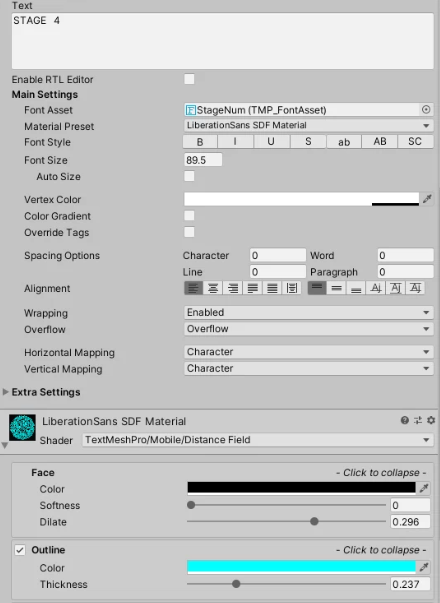This screenshot has height=603, width=440.
Task: Toggle Strikethrough font style
Action: click(308, 142)
